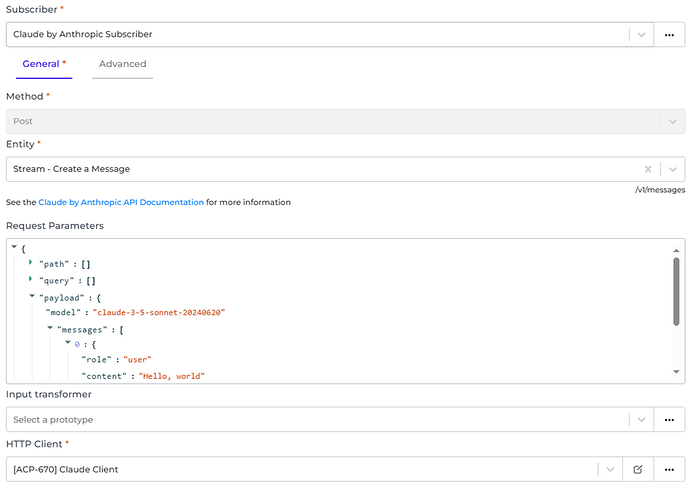Collapse the root JSON object

pos(14,247)
